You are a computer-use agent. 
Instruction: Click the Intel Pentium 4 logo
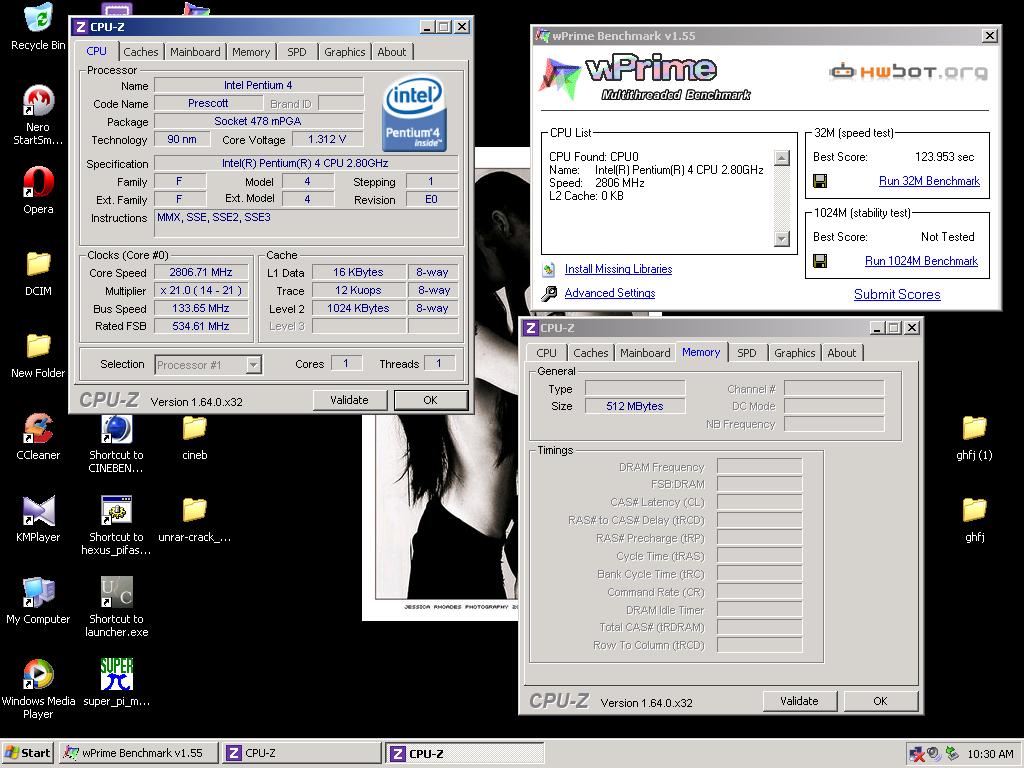[x=414, y=112]
